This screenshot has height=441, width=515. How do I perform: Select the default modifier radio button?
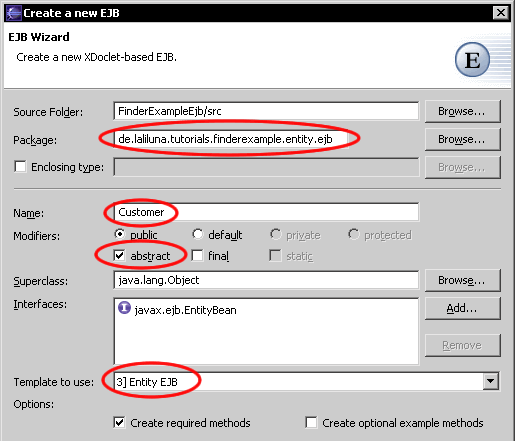click(197, 234)
